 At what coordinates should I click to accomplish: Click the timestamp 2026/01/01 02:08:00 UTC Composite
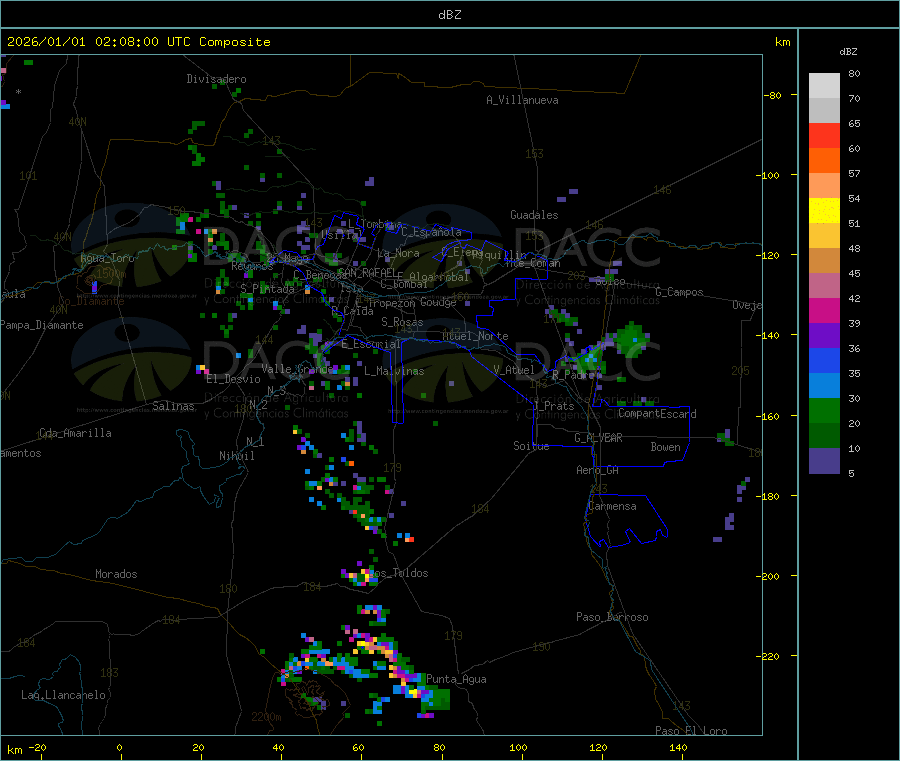pyautogui.click(x=138, y=42)
